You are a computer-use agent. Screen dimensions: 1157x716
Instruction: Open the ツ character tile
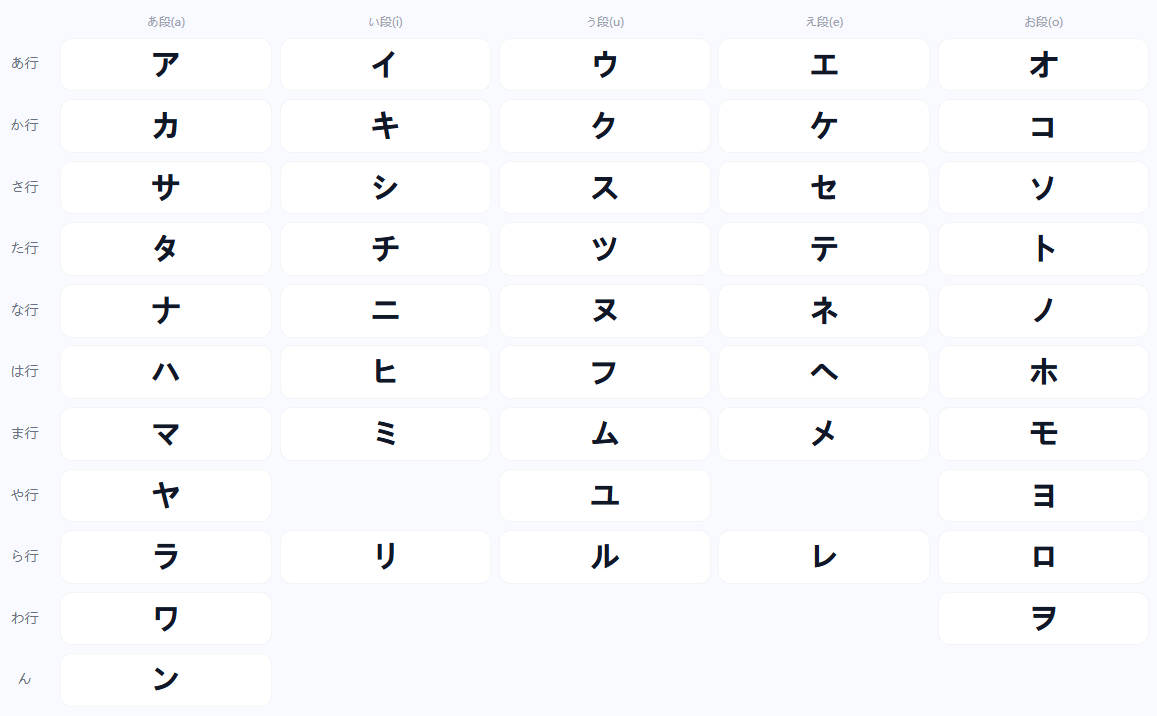click(605, 249)
